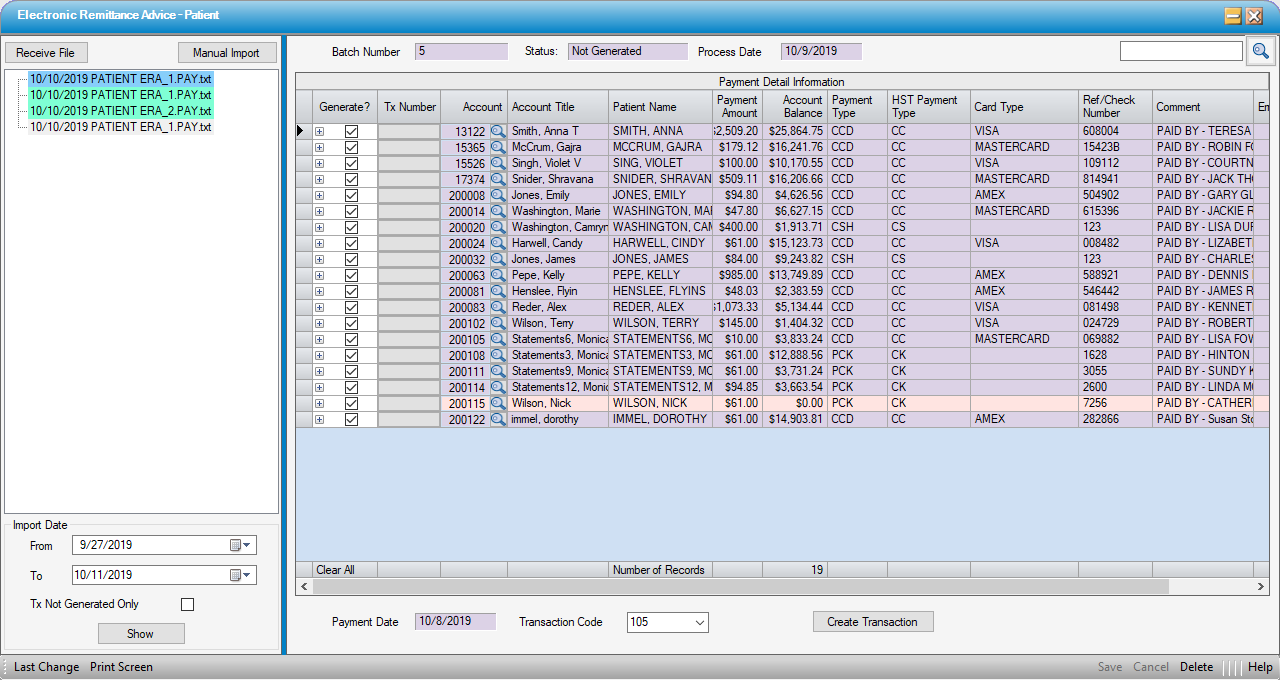Click lookup icon beside account 200122
The width and height of the screenshot is (1280, 680).
pos(497,419)
